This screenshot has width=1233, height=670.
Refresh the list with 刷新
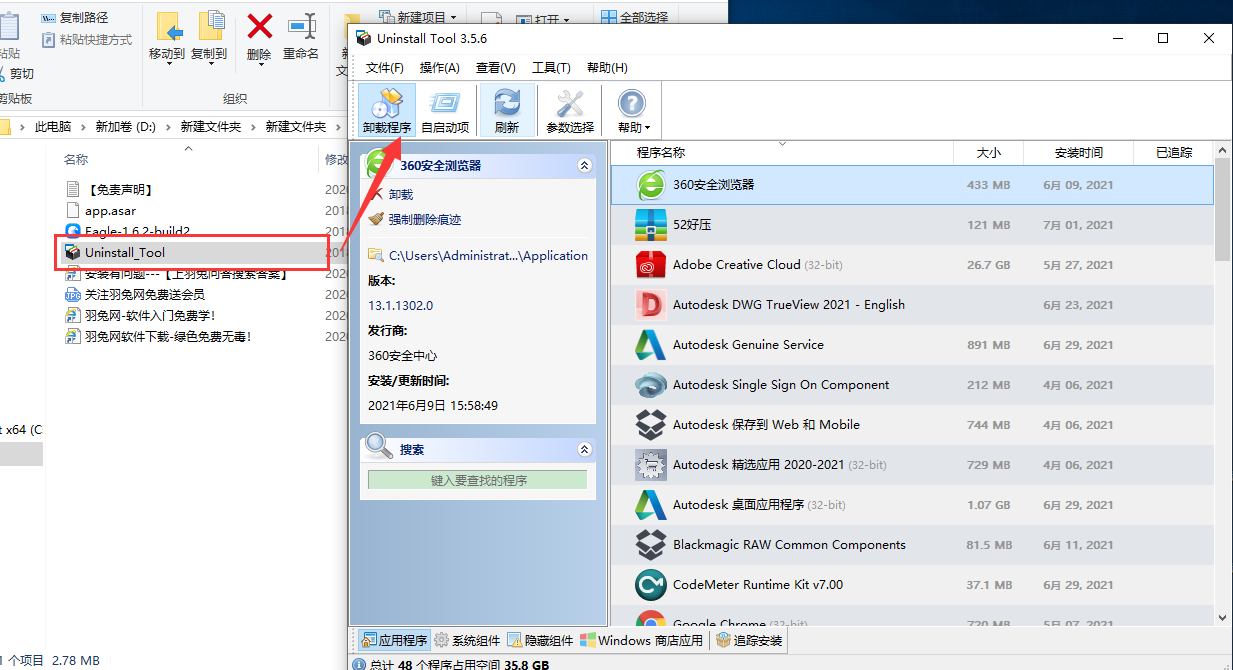pyautogui.click(x=507, y=110)
